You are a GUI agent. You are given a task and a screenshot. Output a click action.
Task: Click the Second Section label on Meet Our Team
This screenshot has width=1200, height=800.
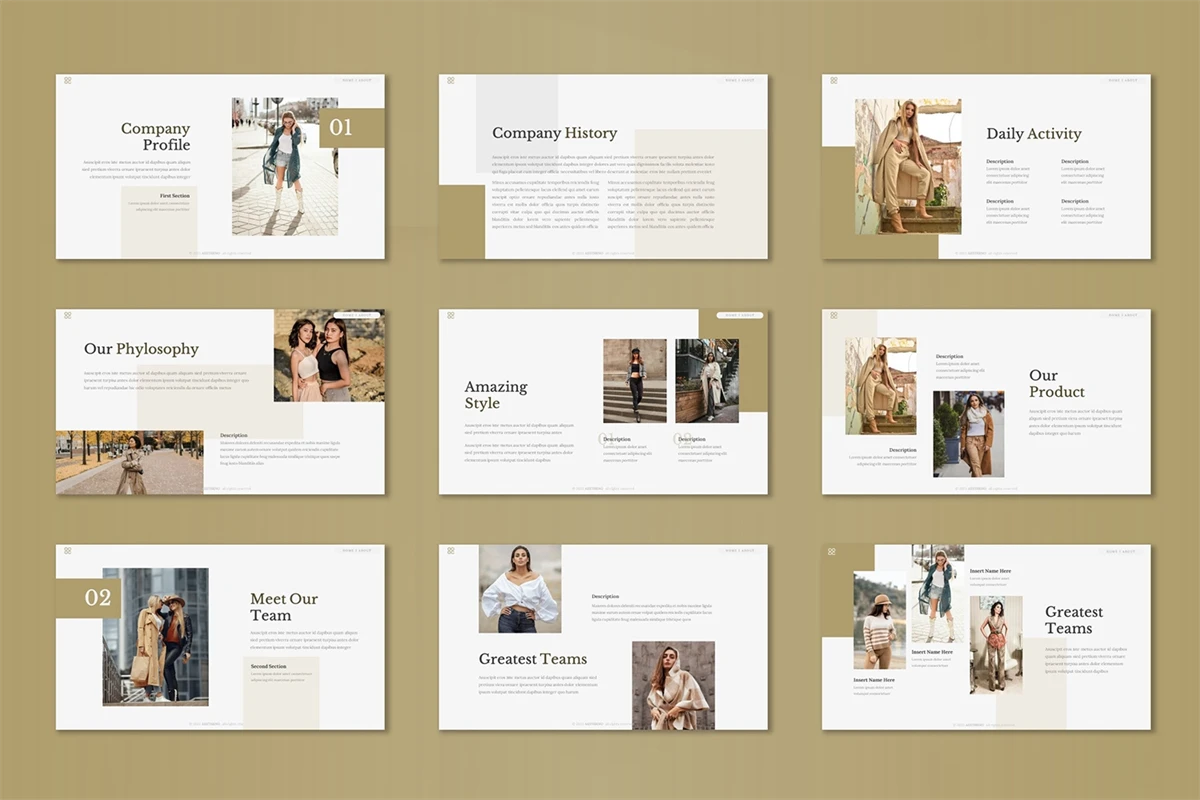click(268, 666)
